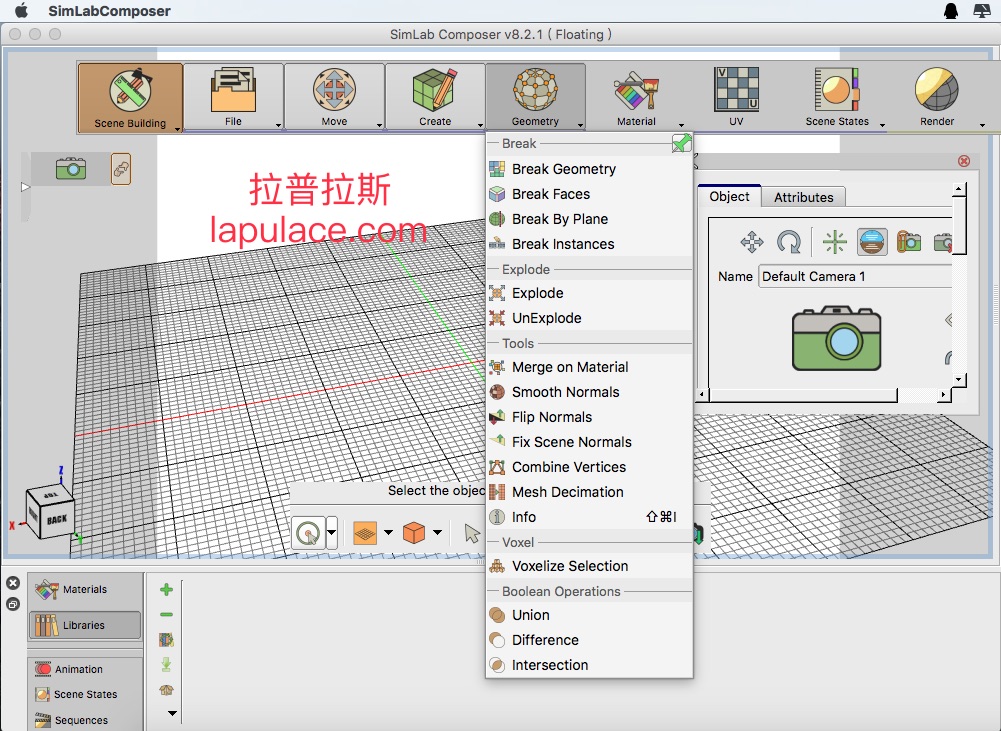Screen dimensions: 1001x731
Task: Click the green plus add-library icon
Action: point(166,590)
